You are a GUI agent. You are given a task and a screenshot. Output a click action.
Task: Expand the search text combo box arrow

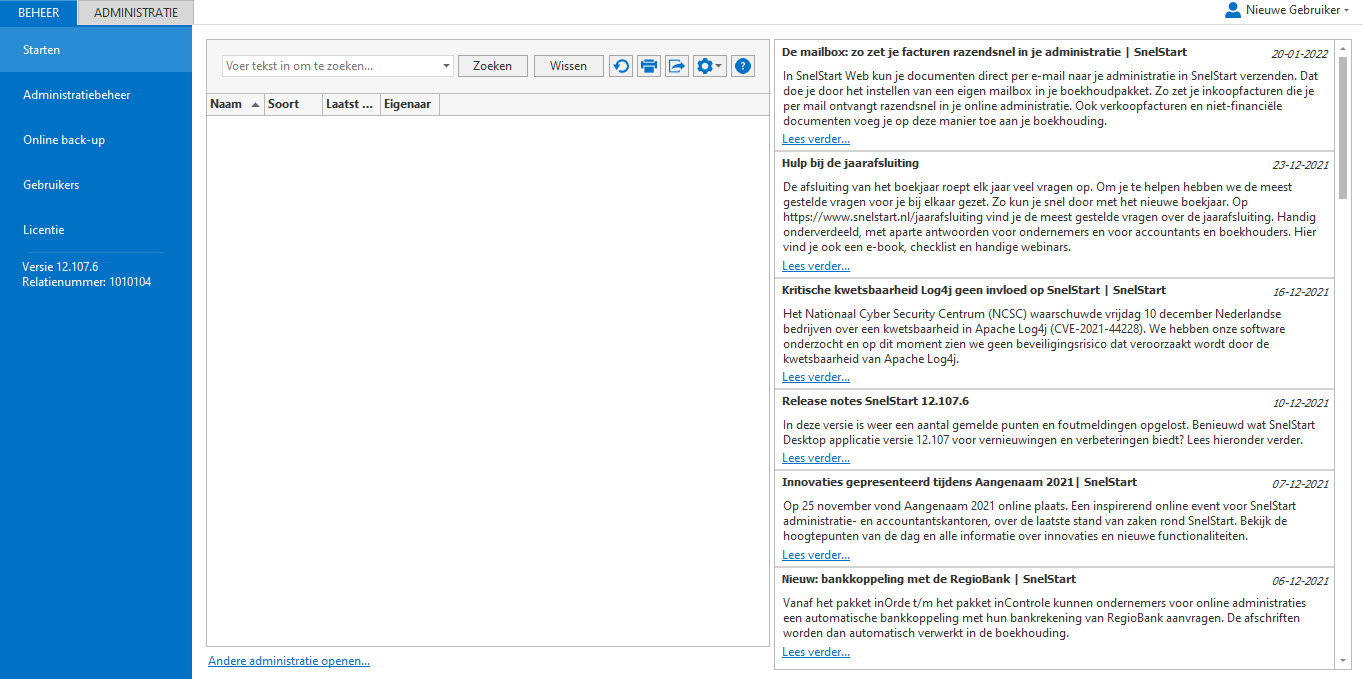[446, 66]
